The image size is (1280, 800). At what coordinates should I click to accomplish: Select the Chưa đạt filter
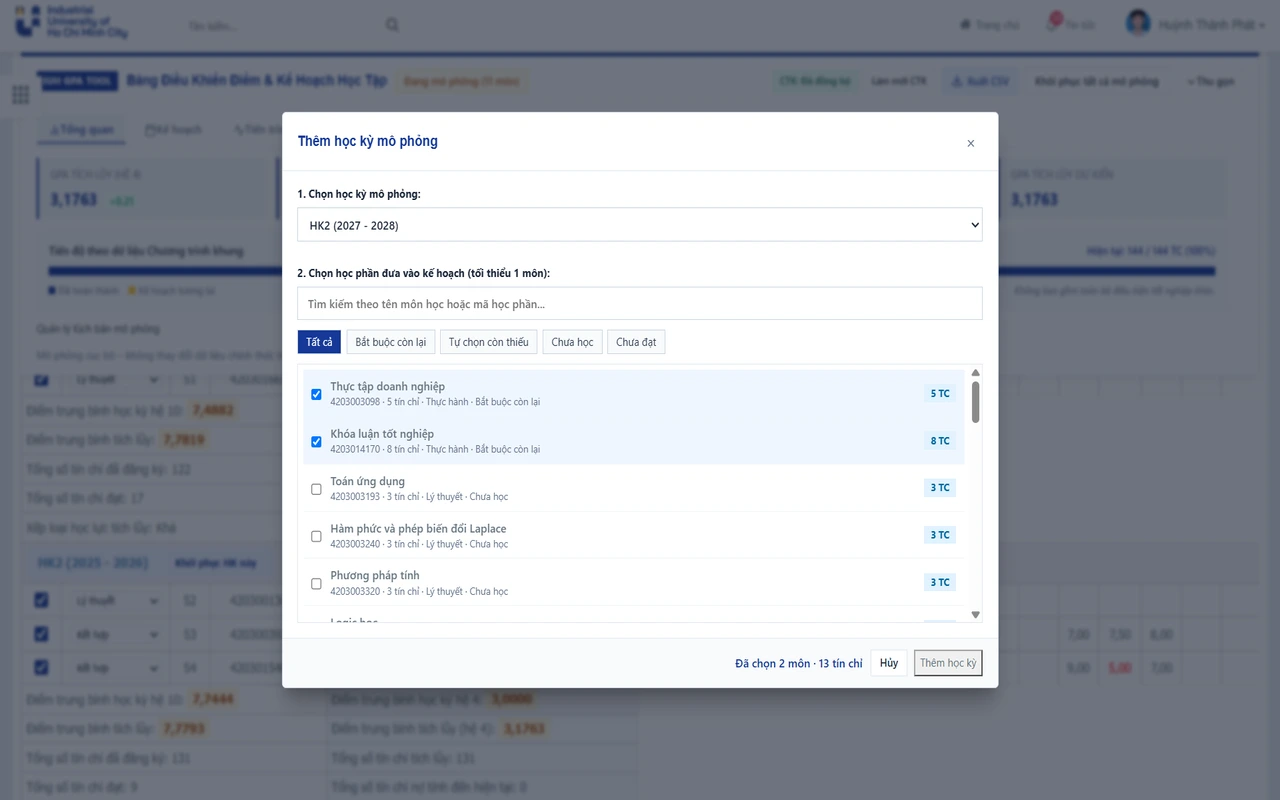pyautogui.click(x=636, y=342)
